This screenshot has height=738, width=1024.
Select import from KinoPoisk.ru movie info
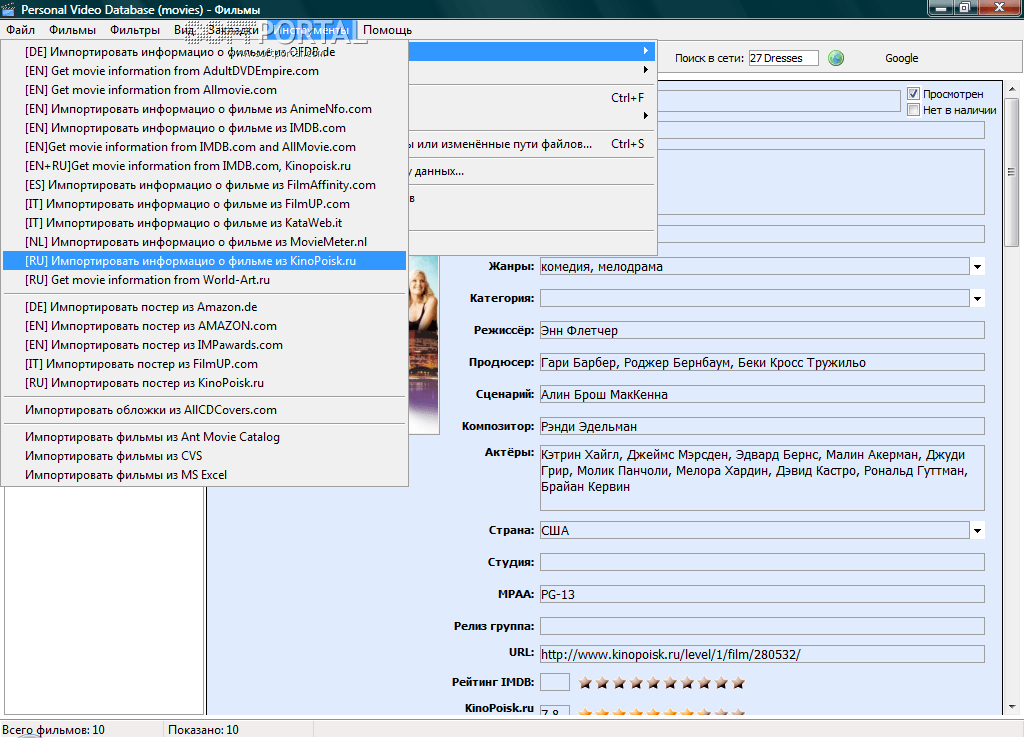pos(204,261)
